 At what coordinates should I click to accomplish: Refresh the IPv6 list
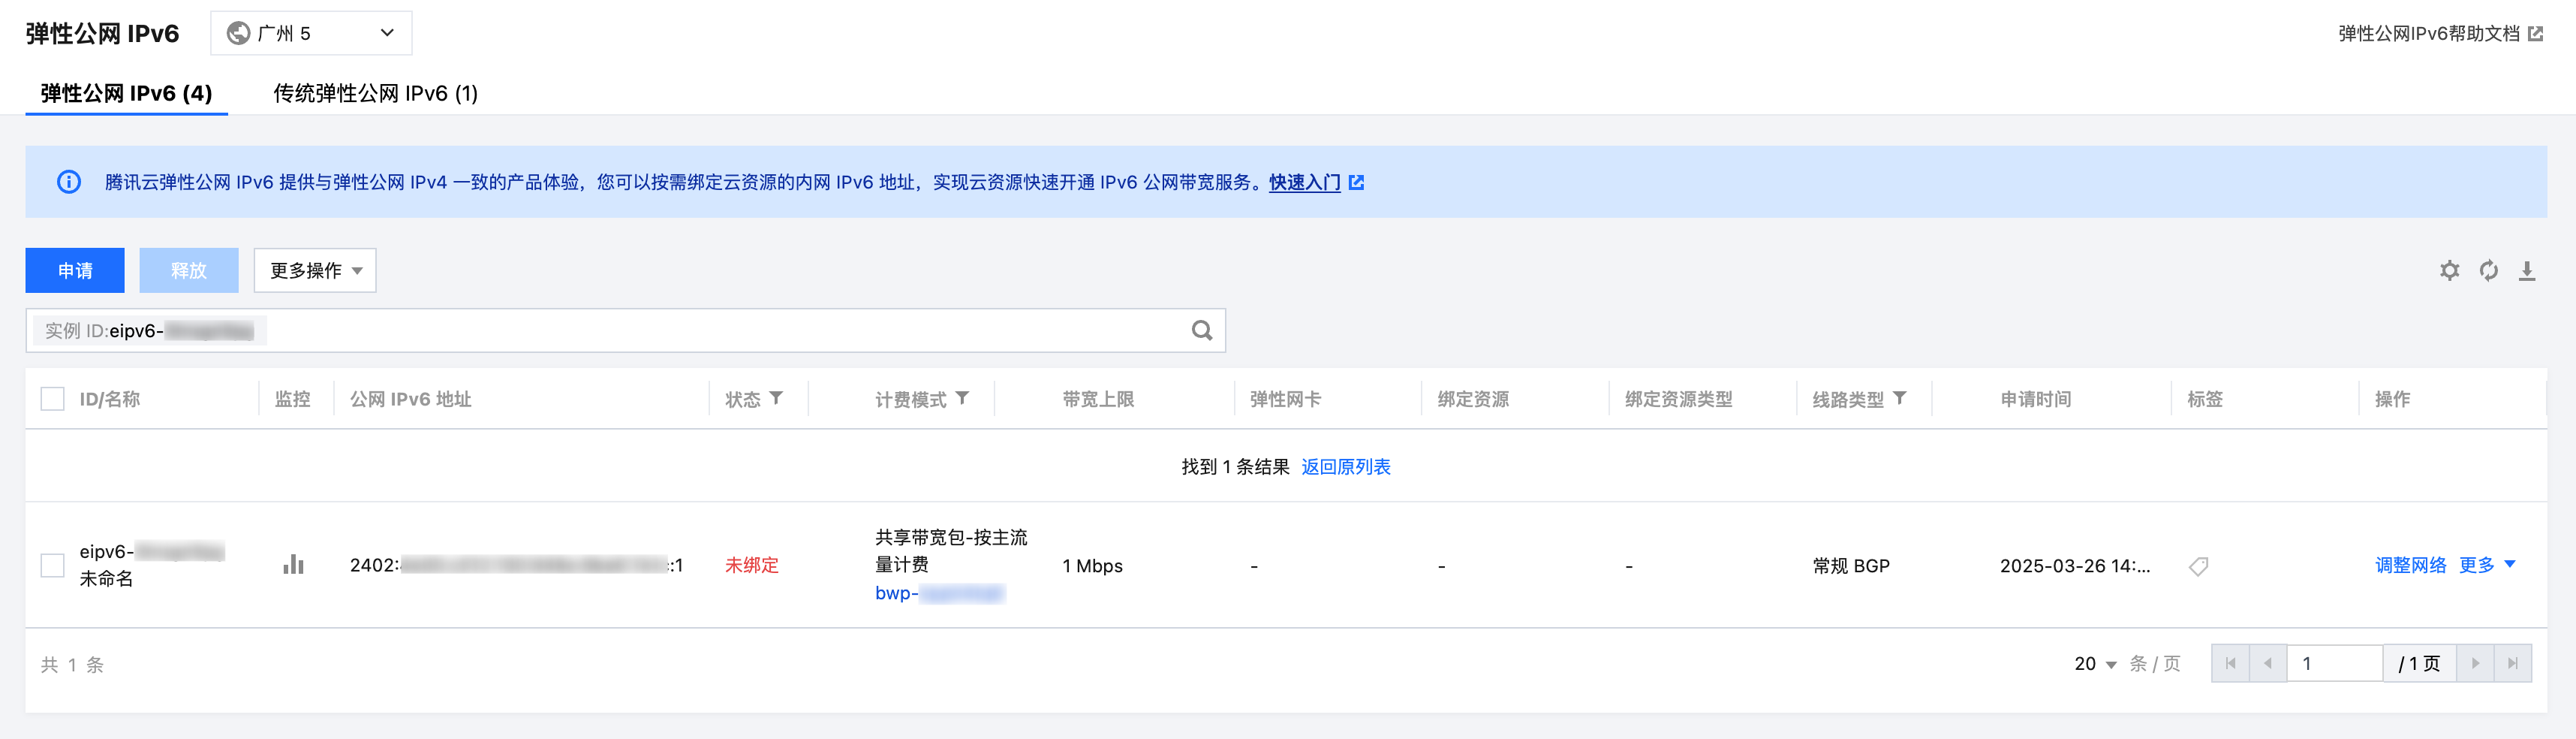[2488, 270]
